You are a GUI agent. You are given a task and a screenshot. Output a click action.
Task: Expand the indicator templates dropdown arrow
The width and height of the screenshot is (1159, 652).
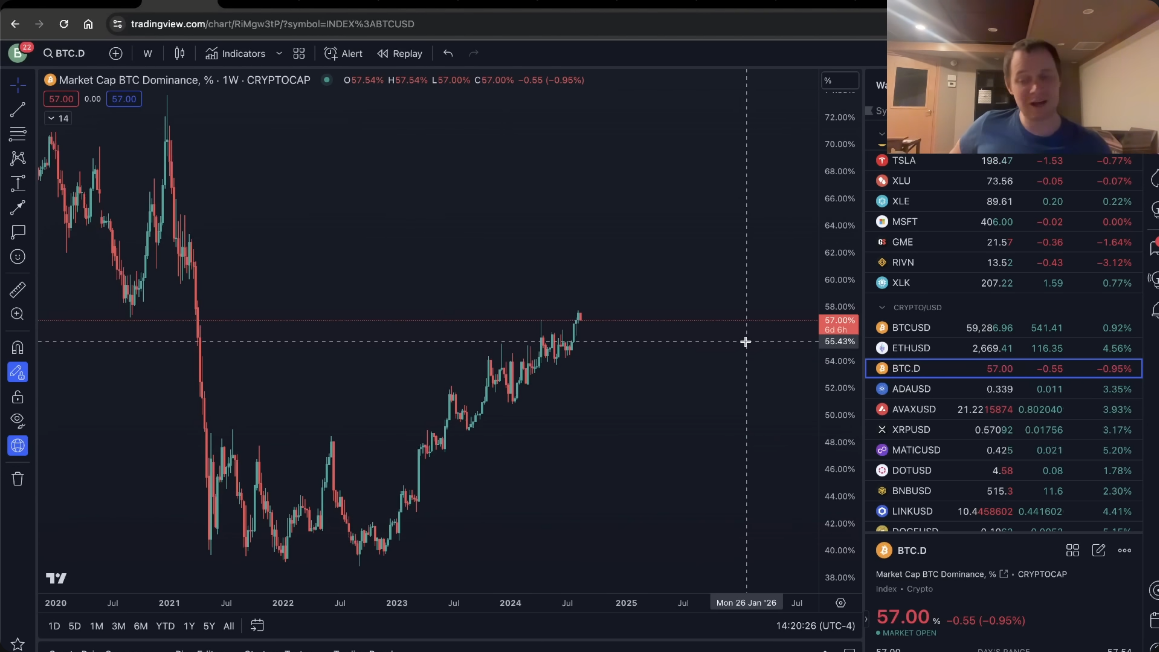click(x=279, y=53)
